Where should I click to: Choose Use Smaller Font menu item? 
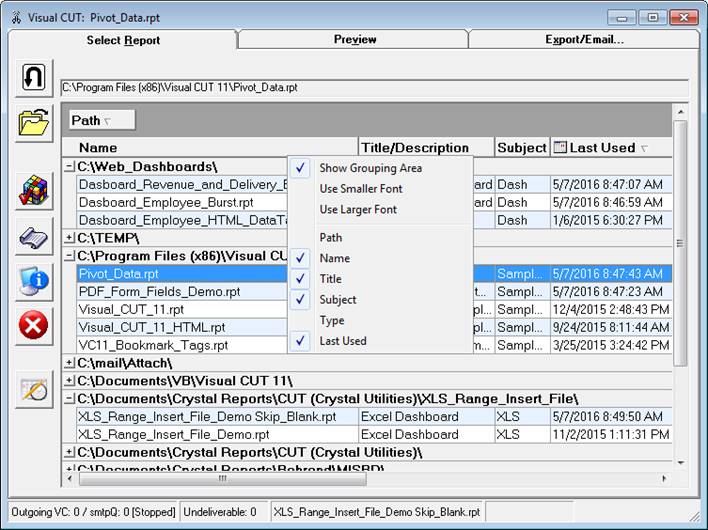[380, 189]
